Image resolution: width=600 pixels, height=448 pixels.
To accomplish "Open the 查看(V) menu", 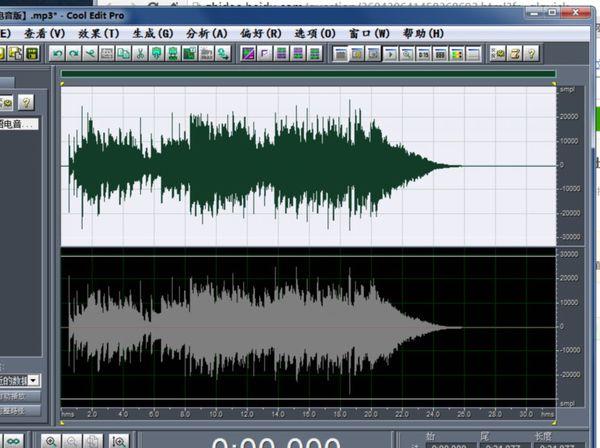I will coord(44,34).
